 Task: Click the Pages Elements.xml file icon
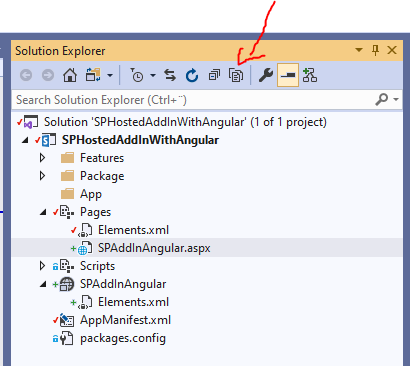coord(85,230)
